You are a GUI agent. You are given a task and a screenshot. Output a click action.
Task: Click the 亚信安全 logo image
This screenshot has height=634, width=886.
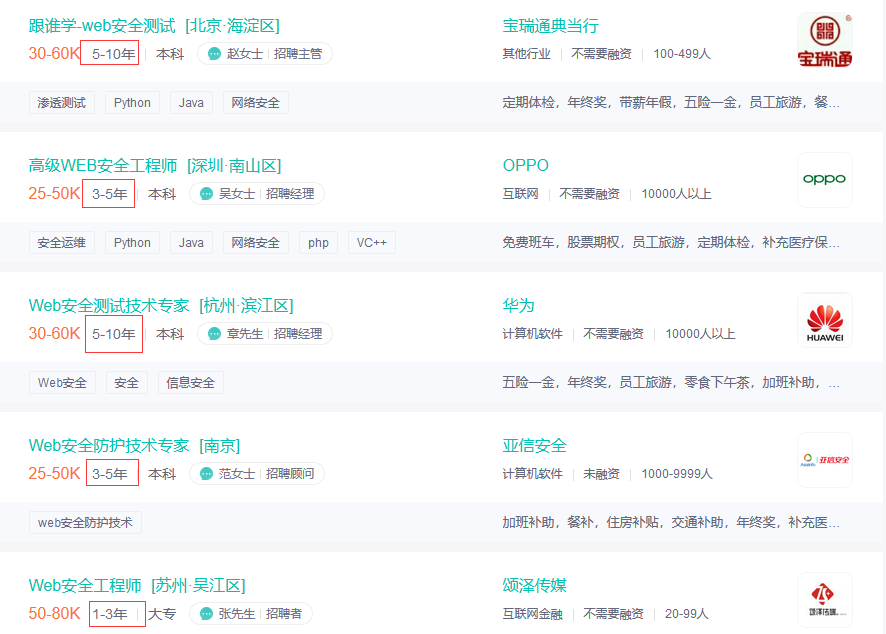[824, 460]
